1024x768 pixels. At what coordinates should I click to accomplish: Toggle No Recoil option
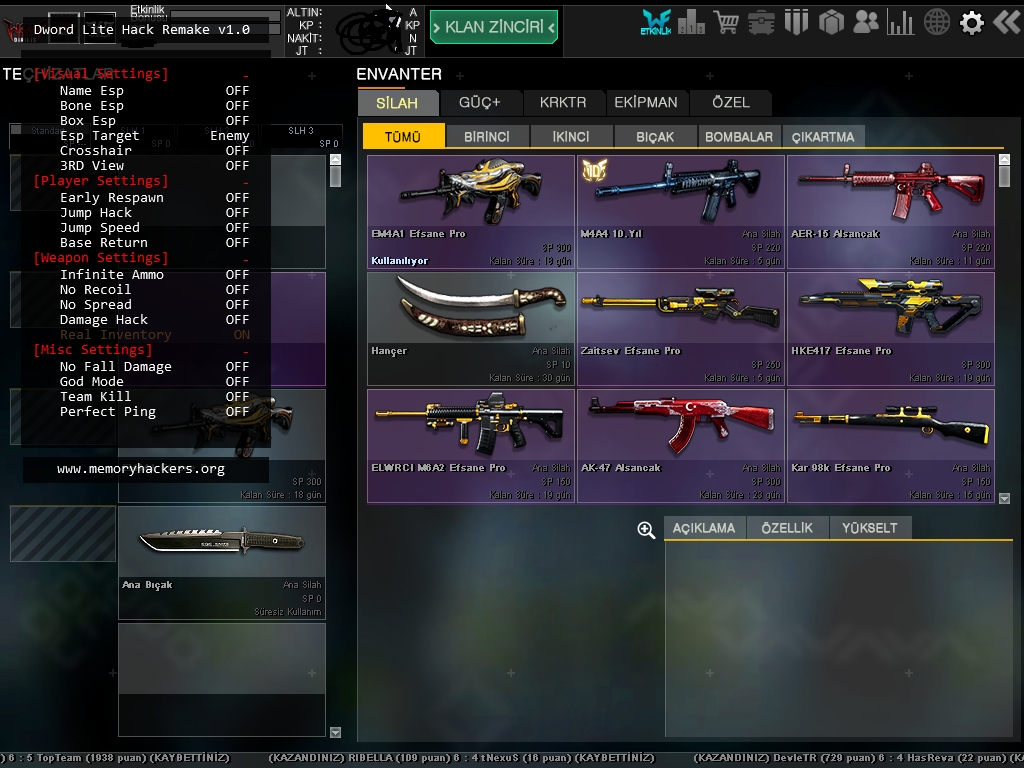coord(154,290)
